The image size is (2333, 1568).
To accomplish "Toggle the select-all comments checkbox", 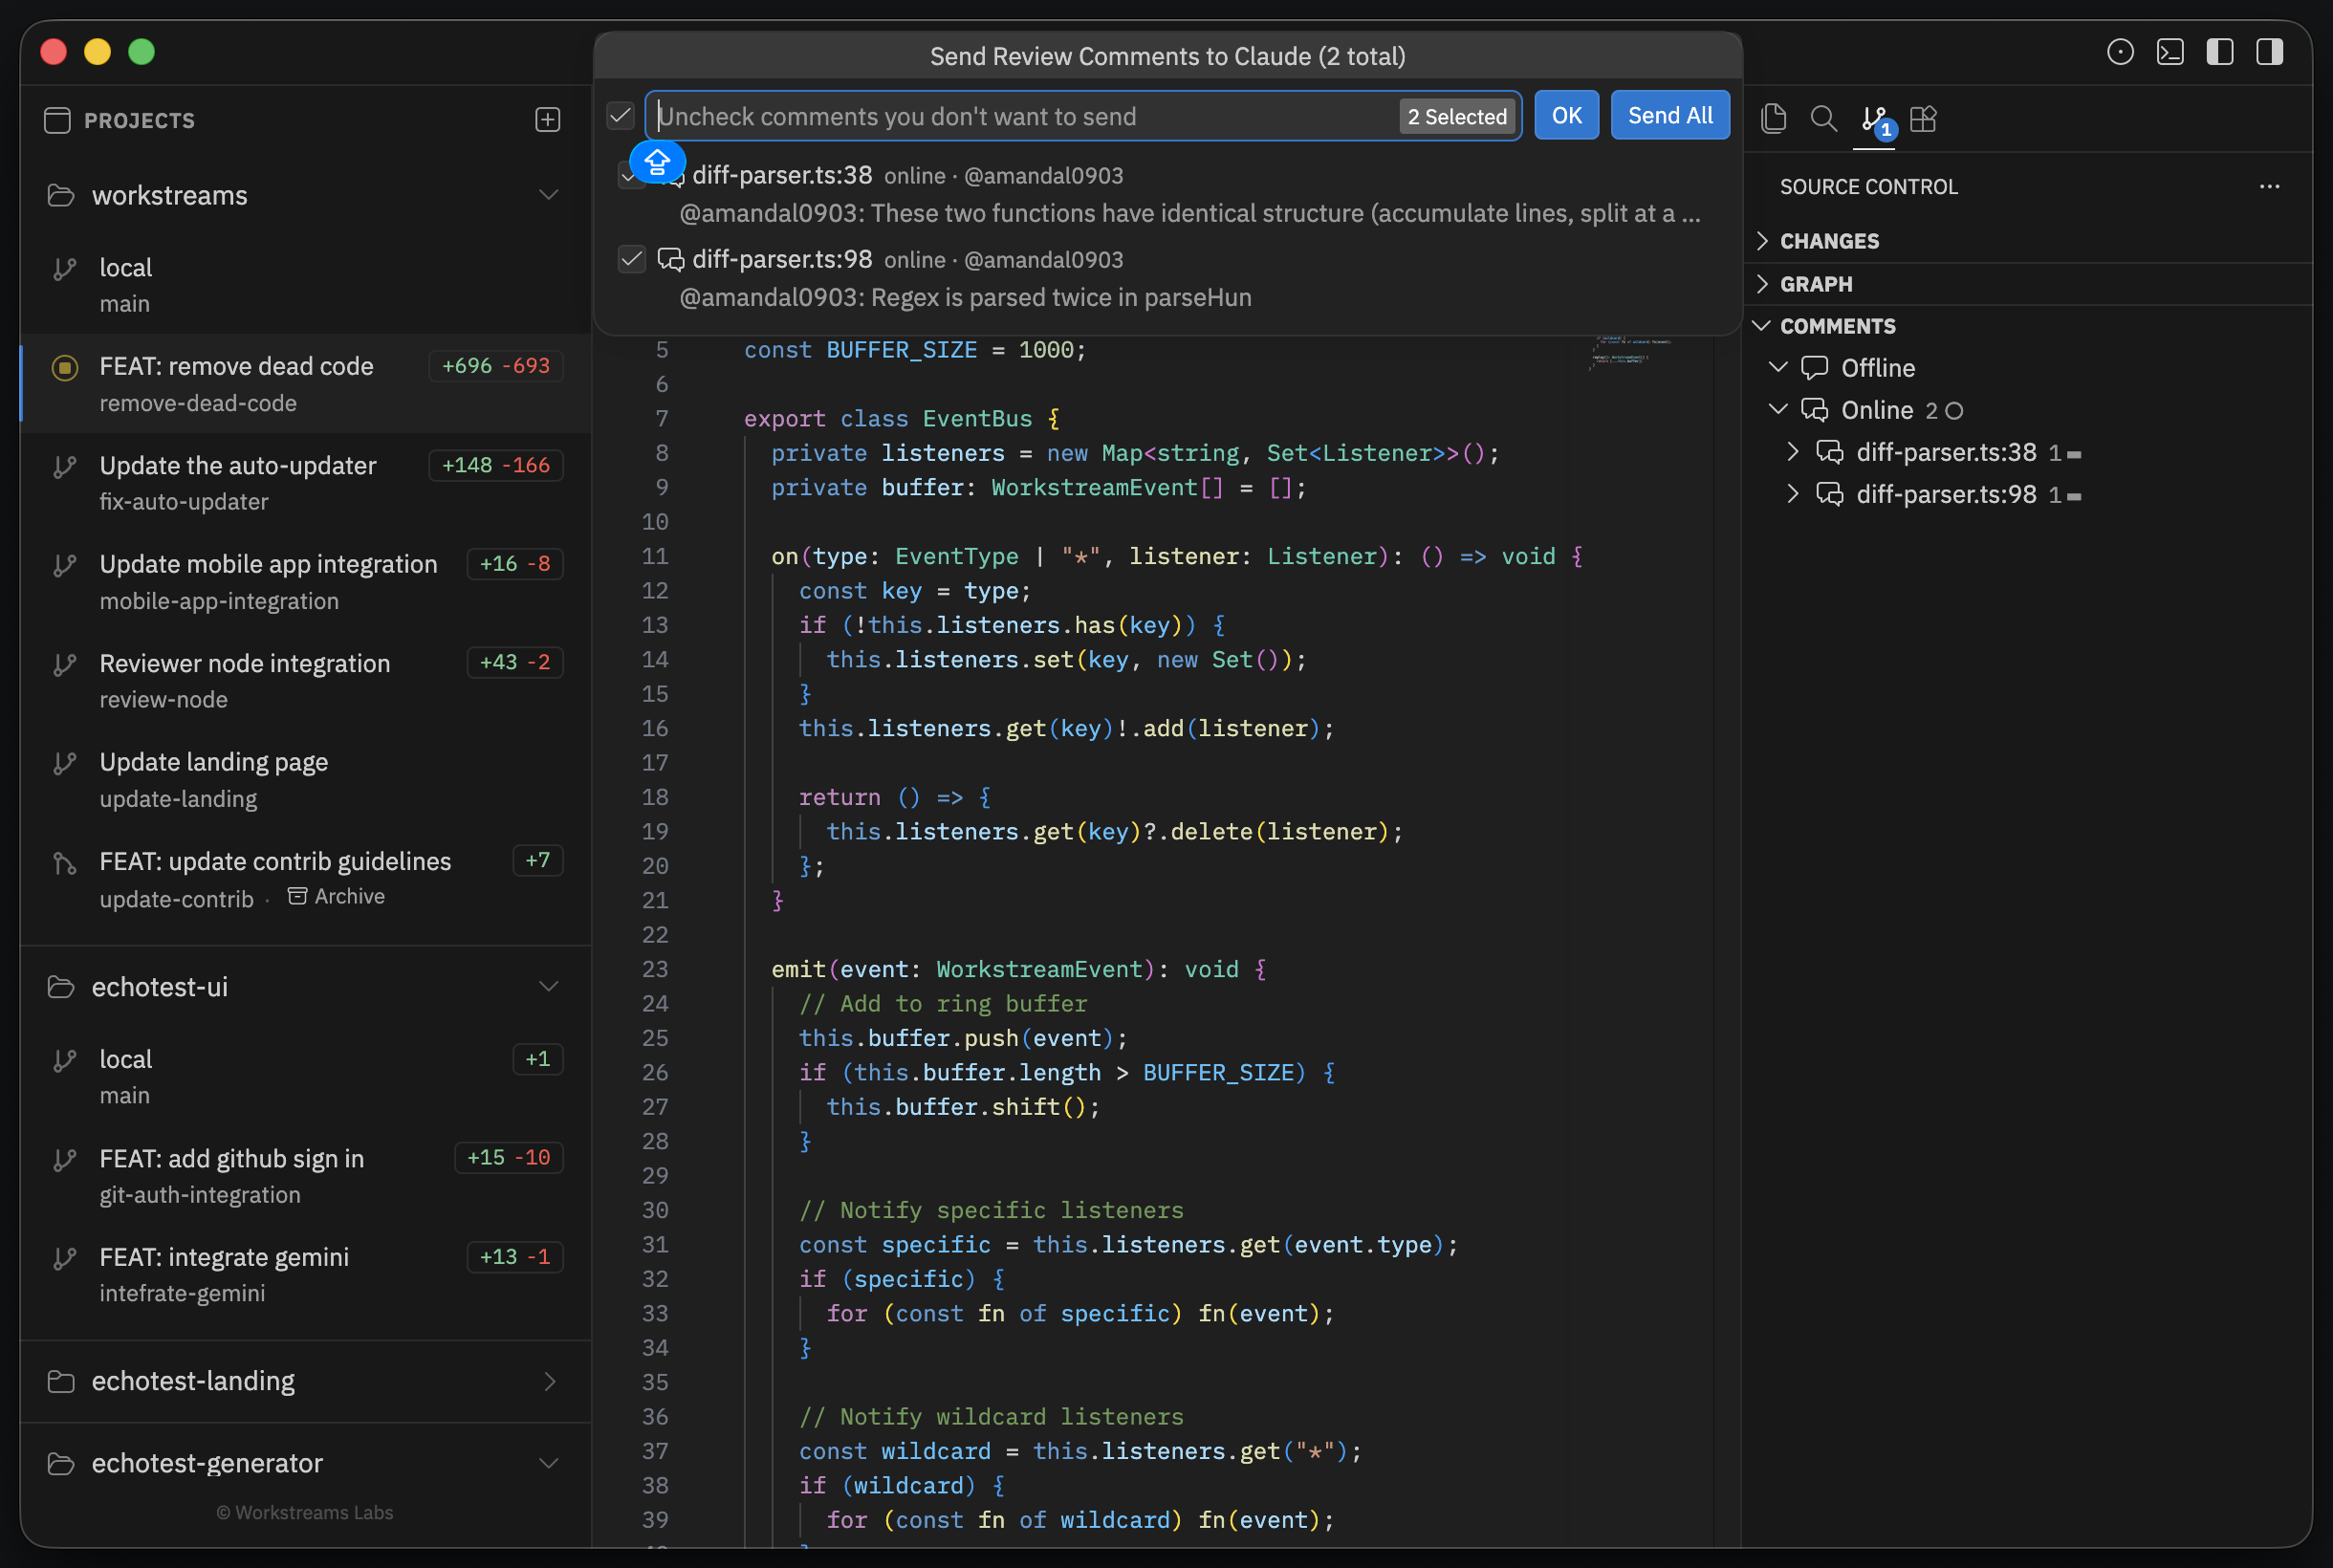I will [621, 116].
